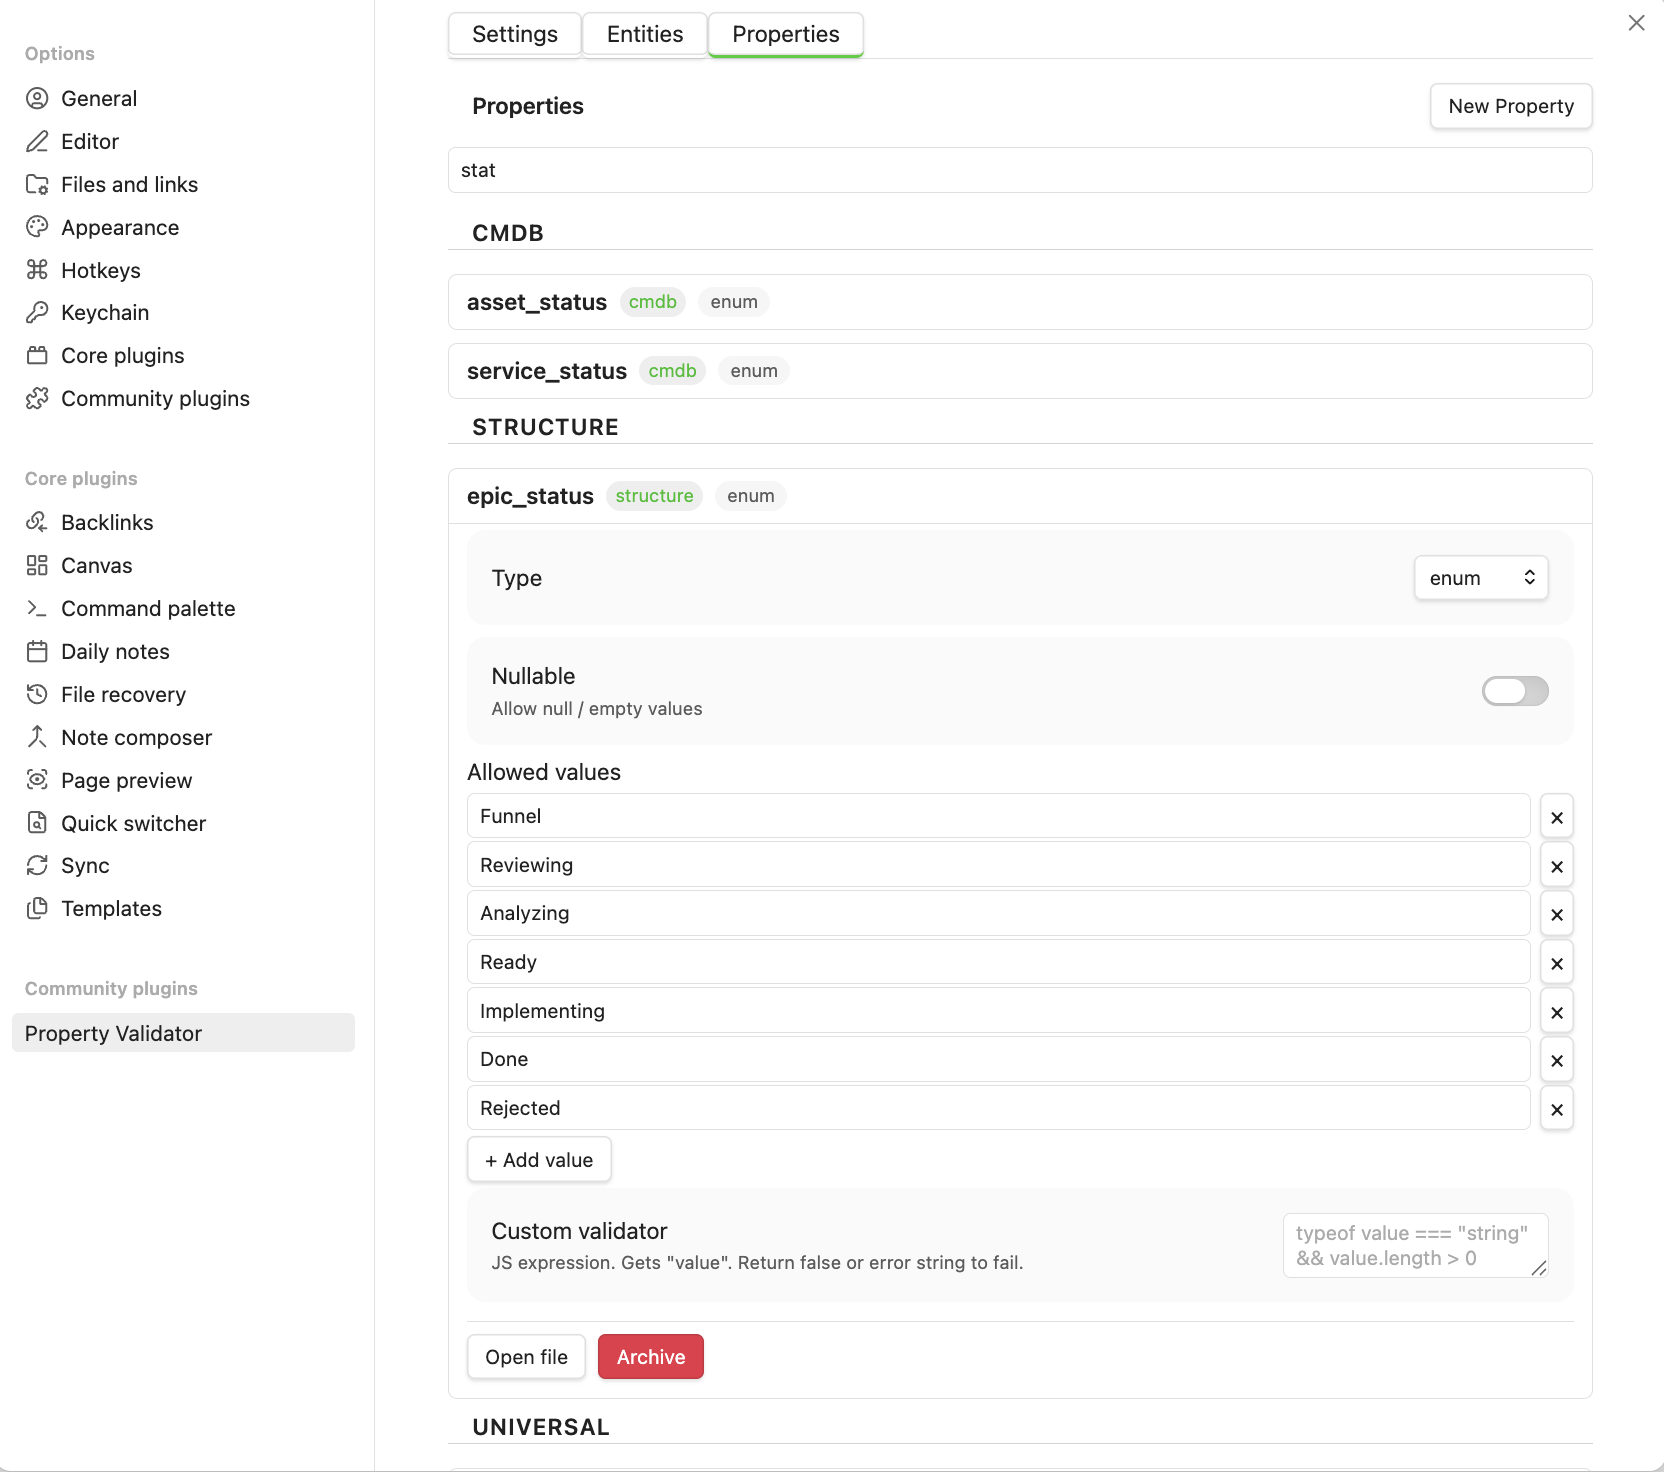Image resolution: width=1664 pixels, height=1472 pixels.
Task: Switch to the Settings tab
Action: tap(514, 35)
